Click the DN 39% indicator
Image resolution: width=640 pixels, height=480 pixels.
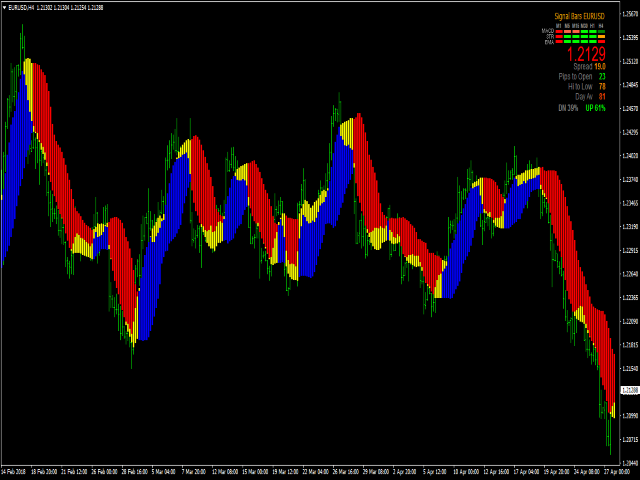coord(568,108)
